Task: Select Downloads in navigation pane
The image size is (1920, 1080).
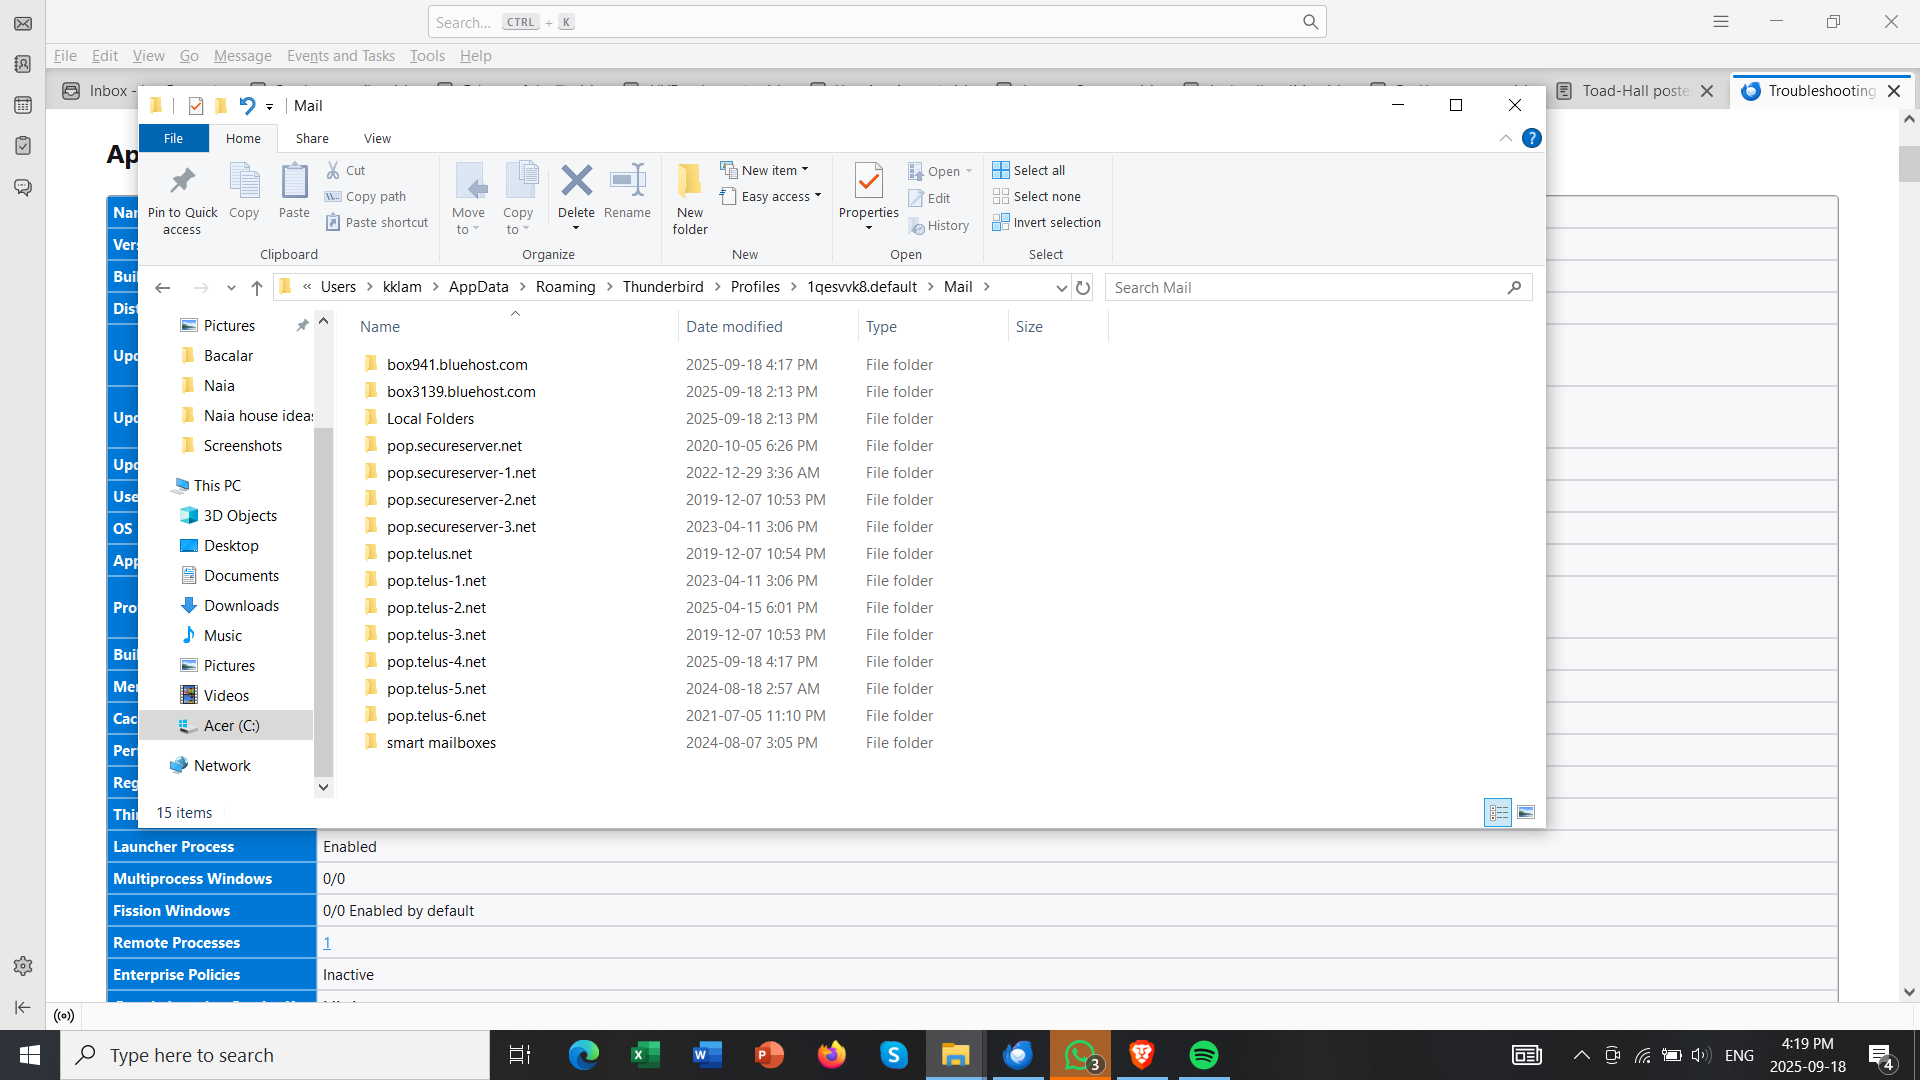Action: point(241,606)
